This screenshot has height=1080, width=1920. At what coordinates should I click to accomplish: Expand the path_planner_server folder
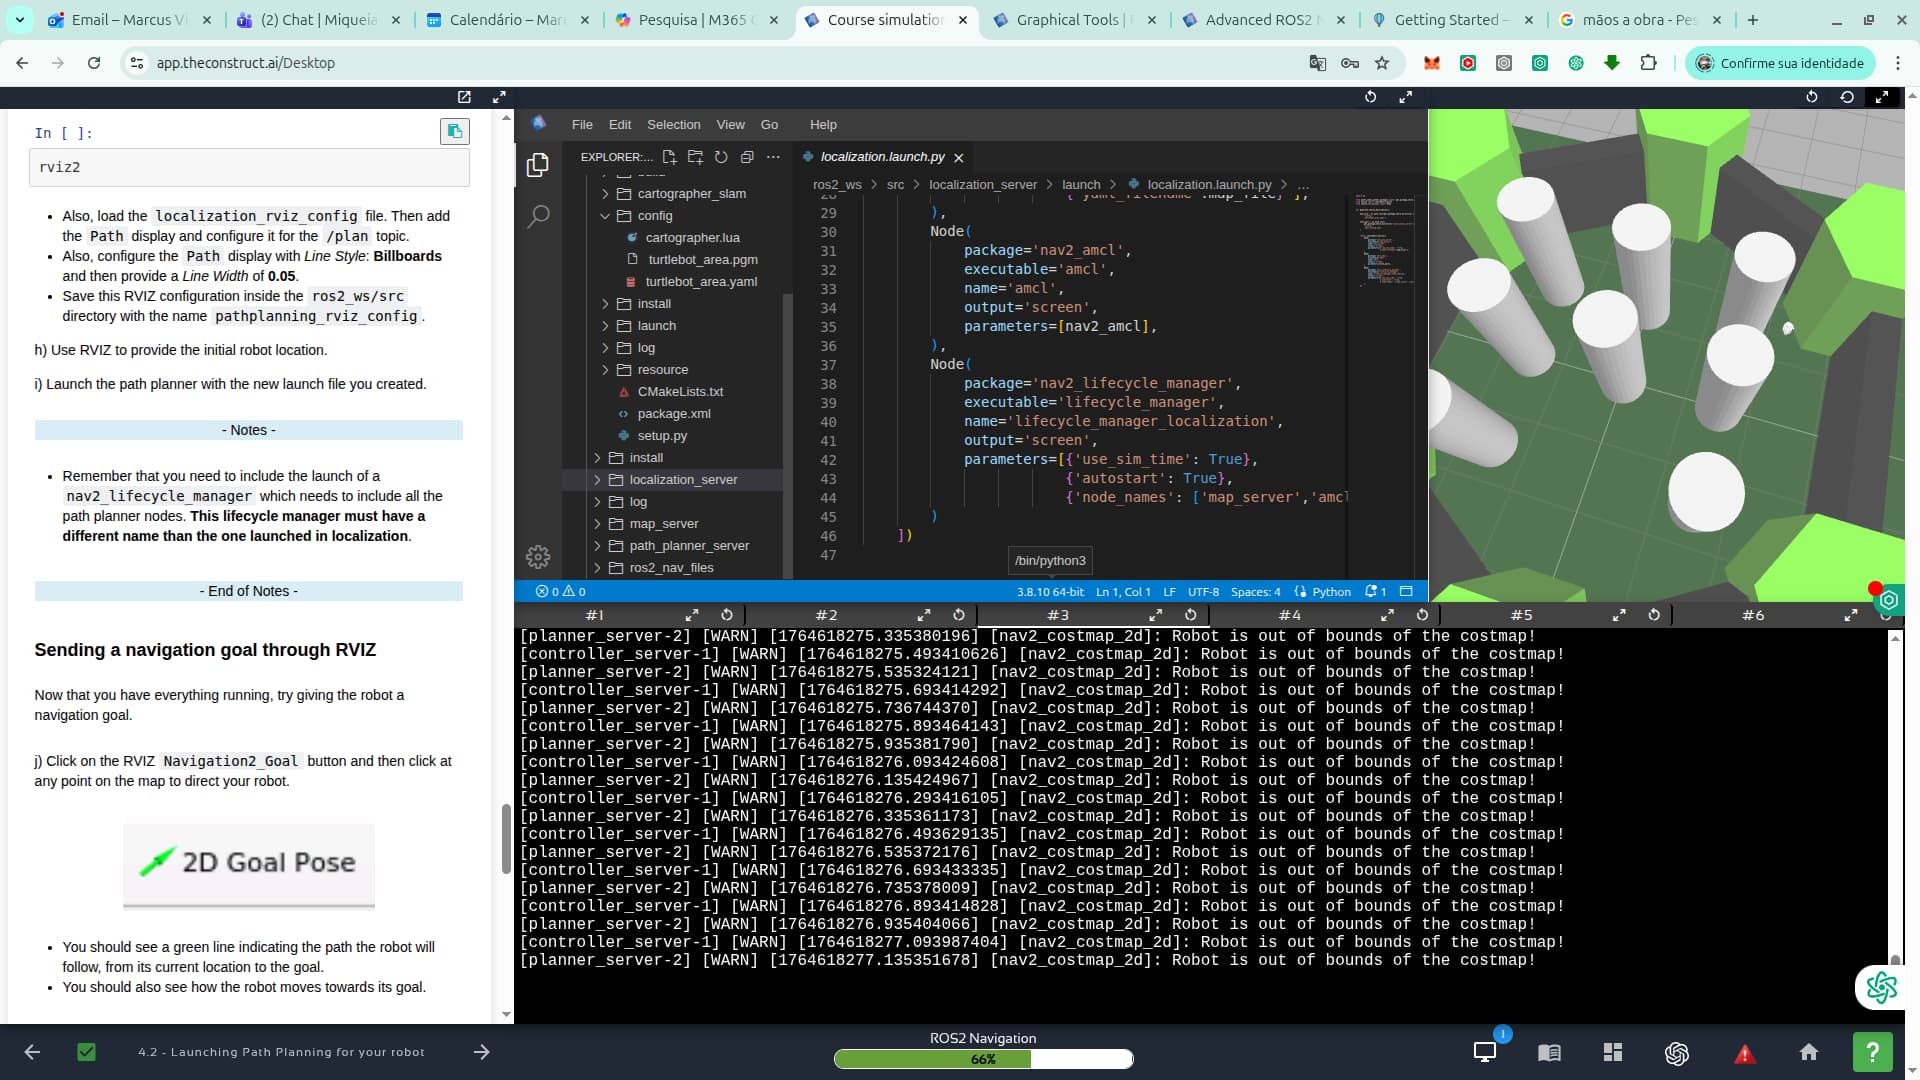(x=688, y=546)
